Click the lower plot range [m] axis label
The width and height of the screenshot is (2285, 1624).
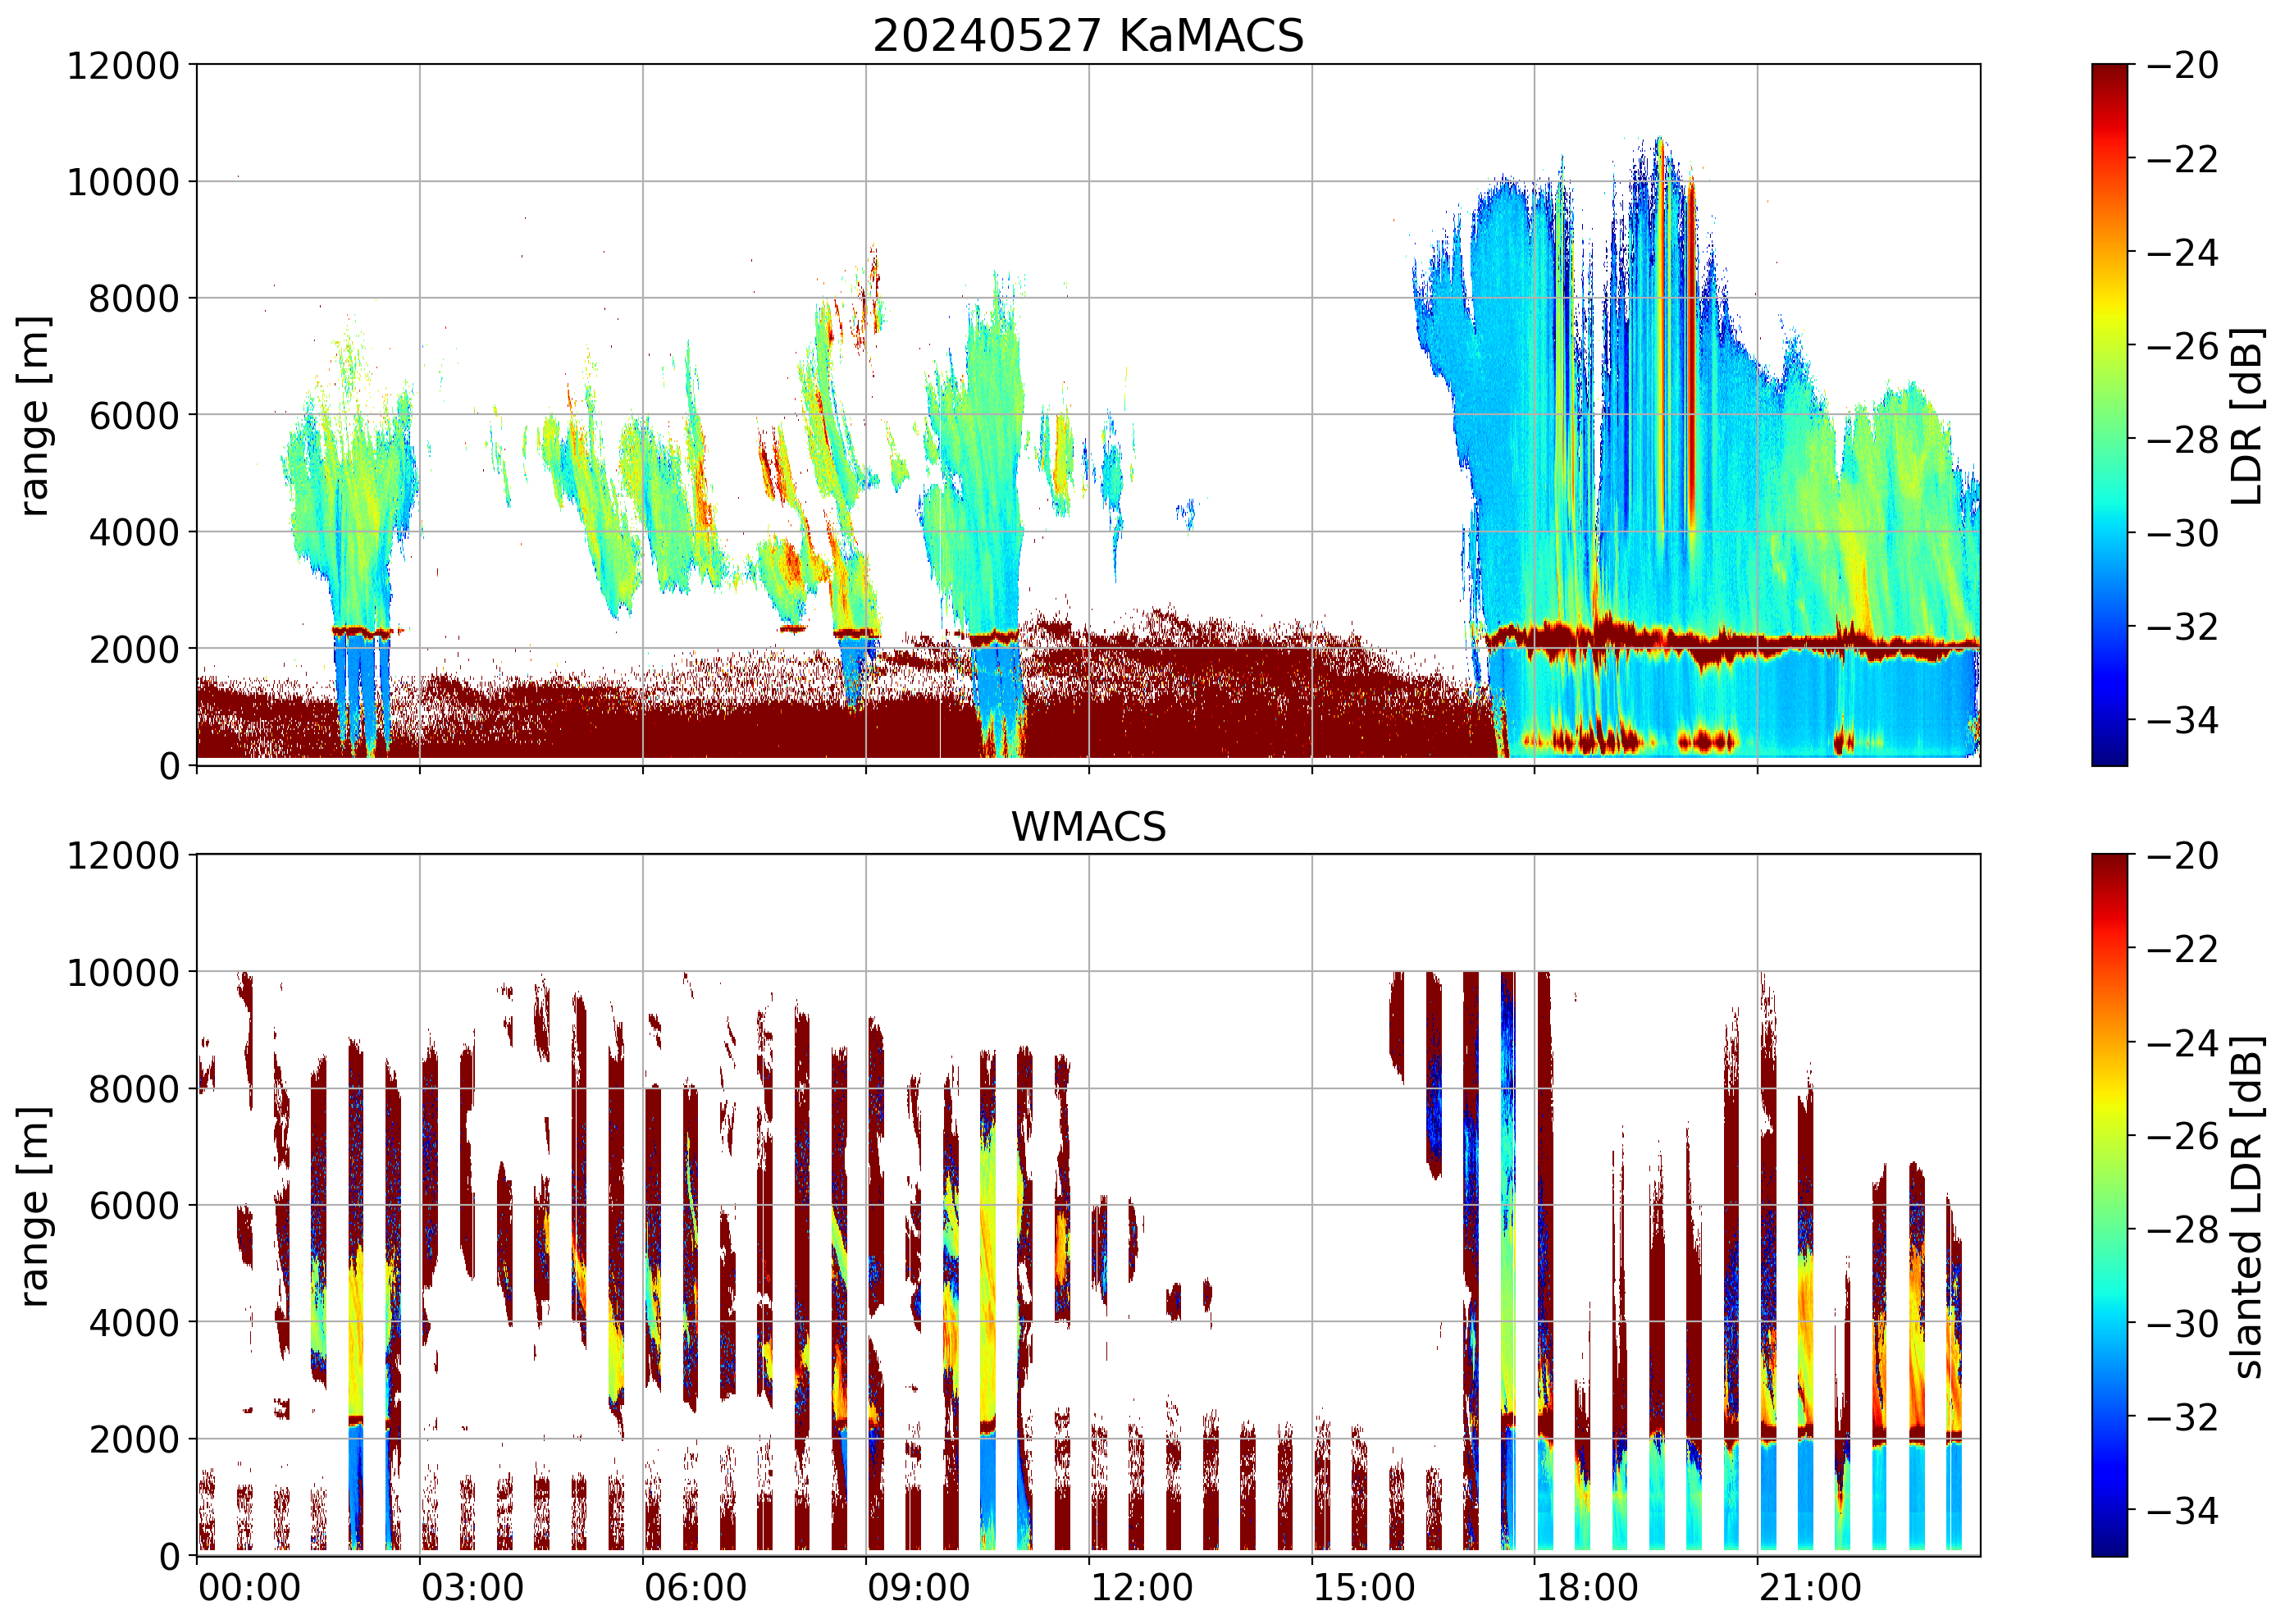34,1206
